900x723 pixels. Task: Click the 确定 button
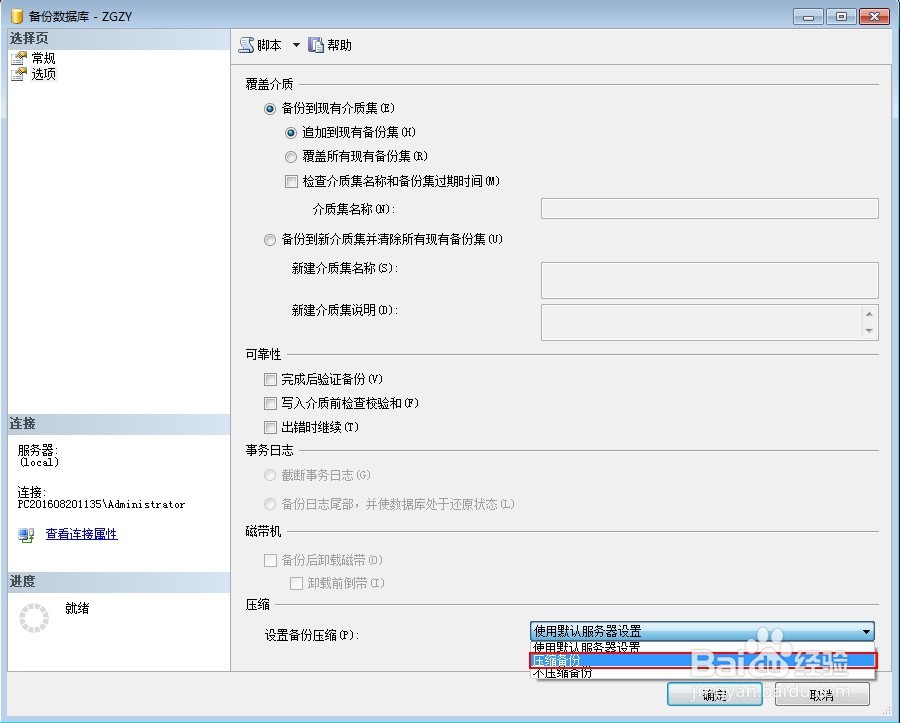[713, 694]
